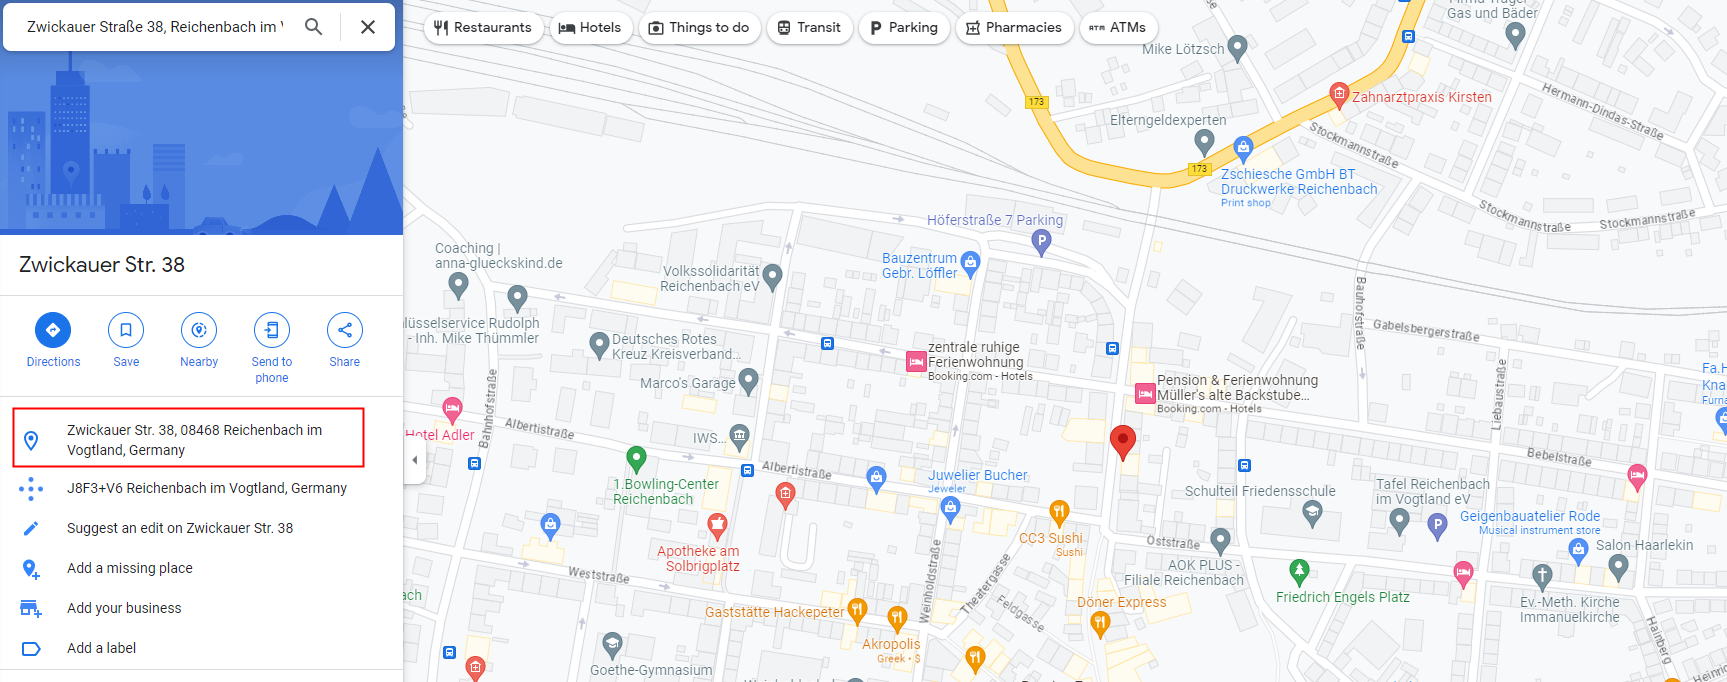Copy the Zwickauer Str. 38 address
The image size is (1727, 682).
[188, 438]
